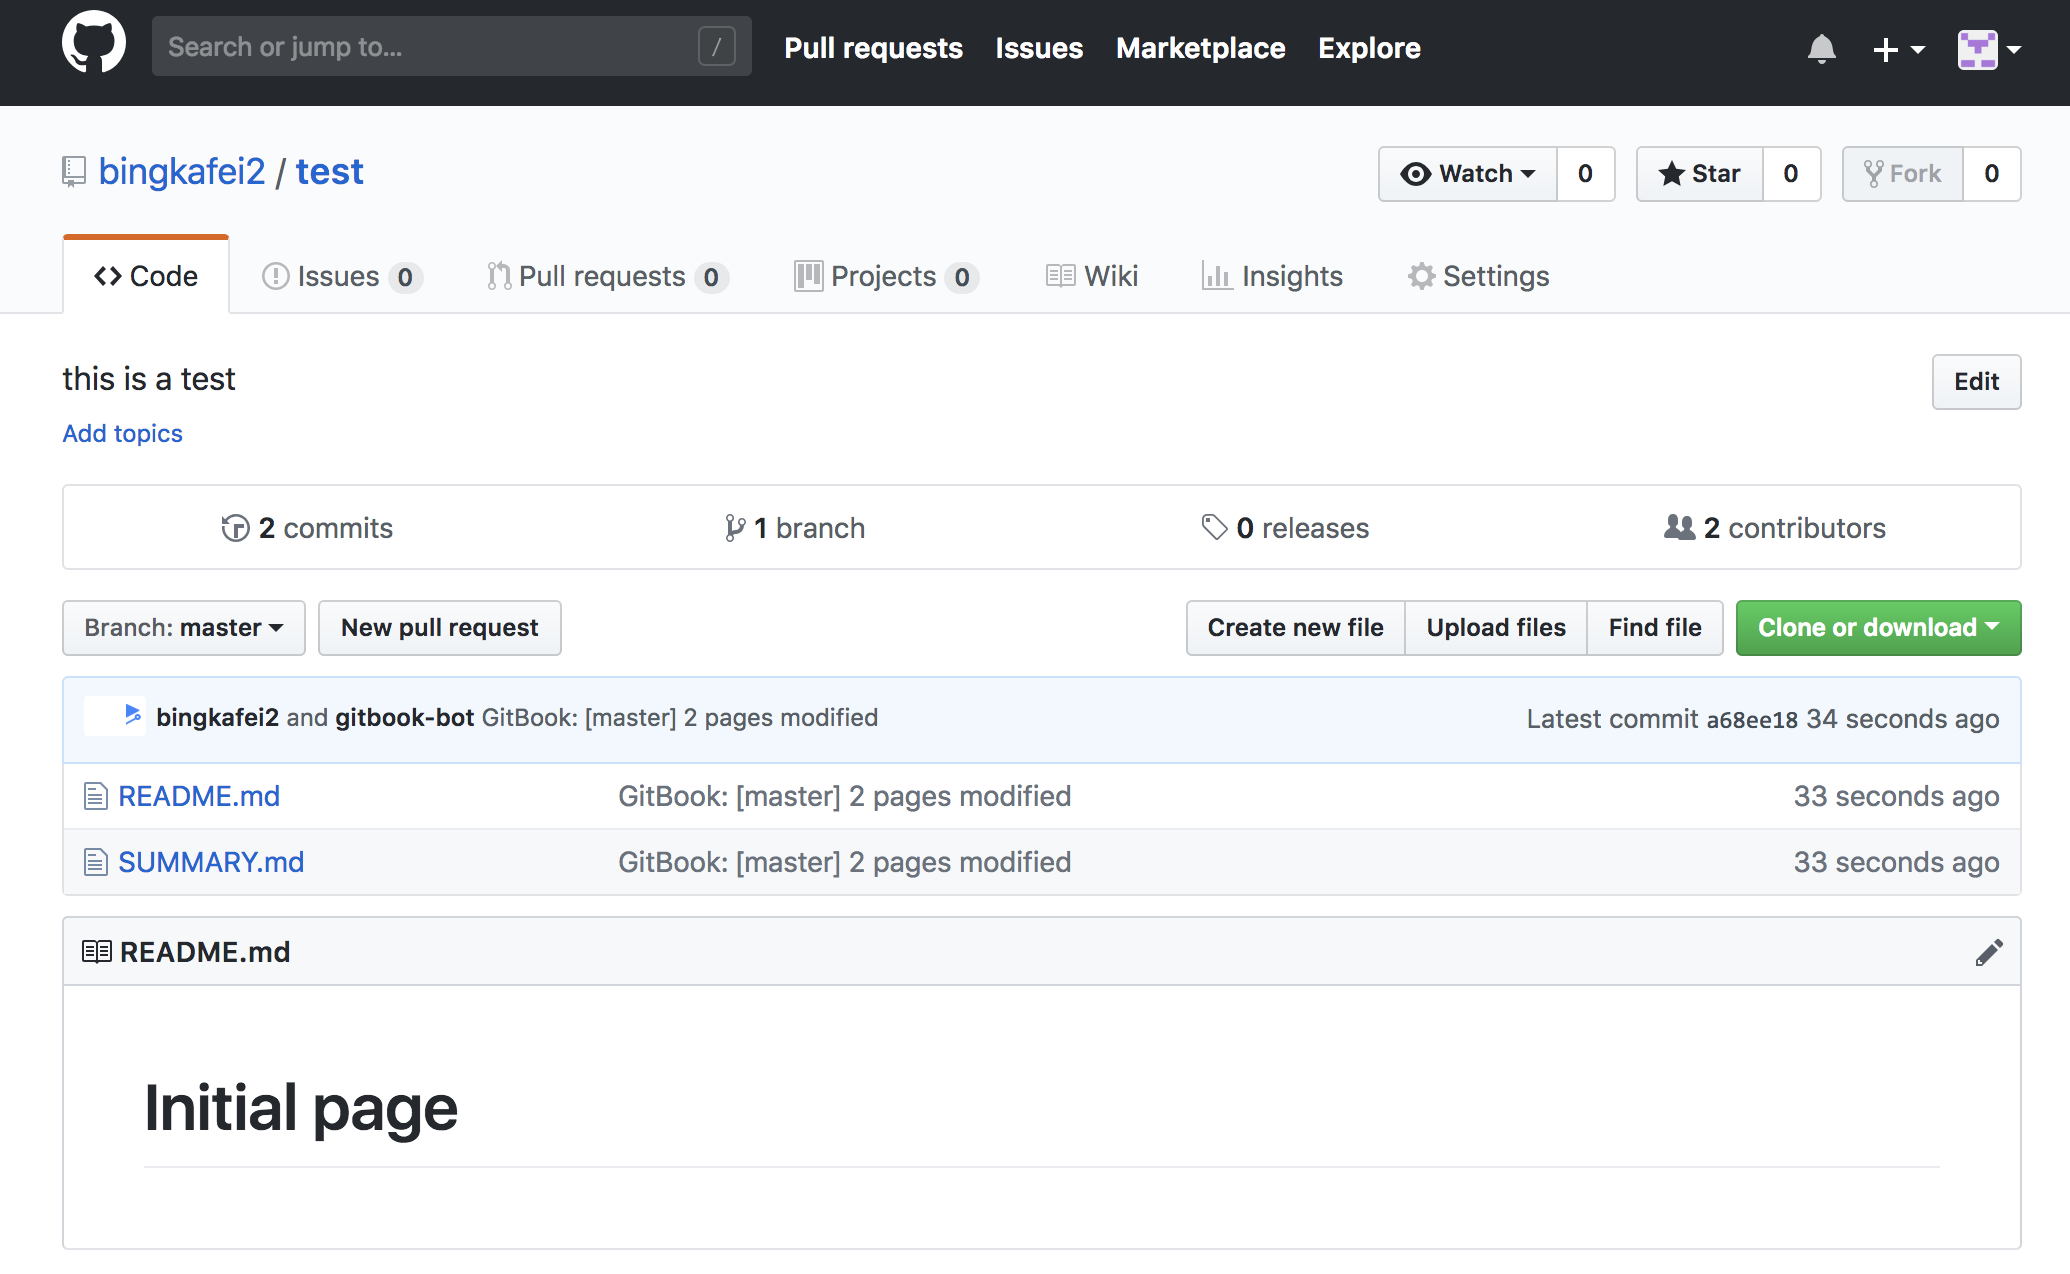2070x1274 pixels.
Task: Open the Watch subscription dropdown
Action: click(1467, 174)
